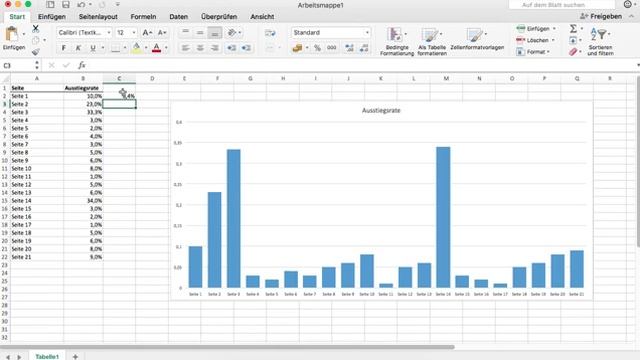The width and height of the screenshot is (640, 360).
Task: Switch to the Formeln tab
Action: click(x=143, y=17)
